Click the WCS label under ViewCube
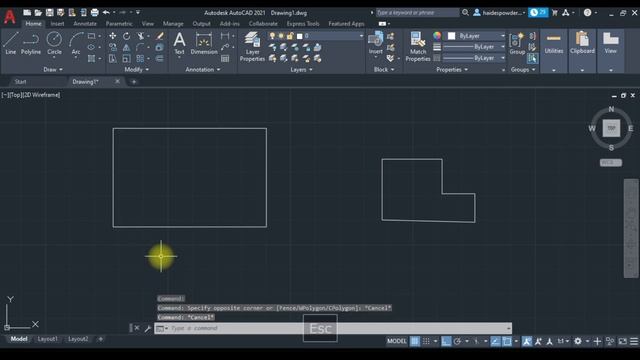 click(611, 162)
